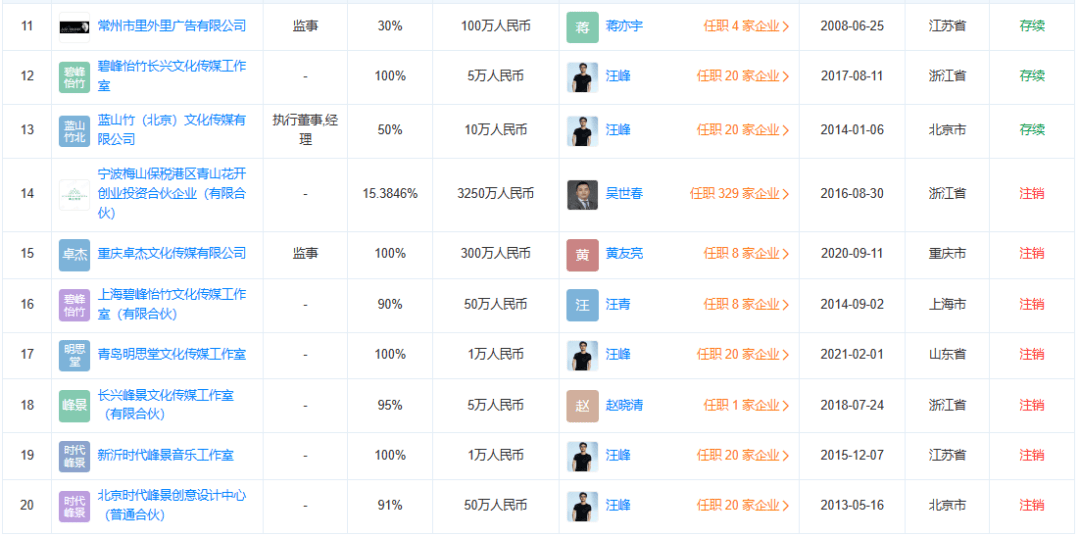
Task: Click the photo avatar of 吴世春
Action: click(582, 194)
